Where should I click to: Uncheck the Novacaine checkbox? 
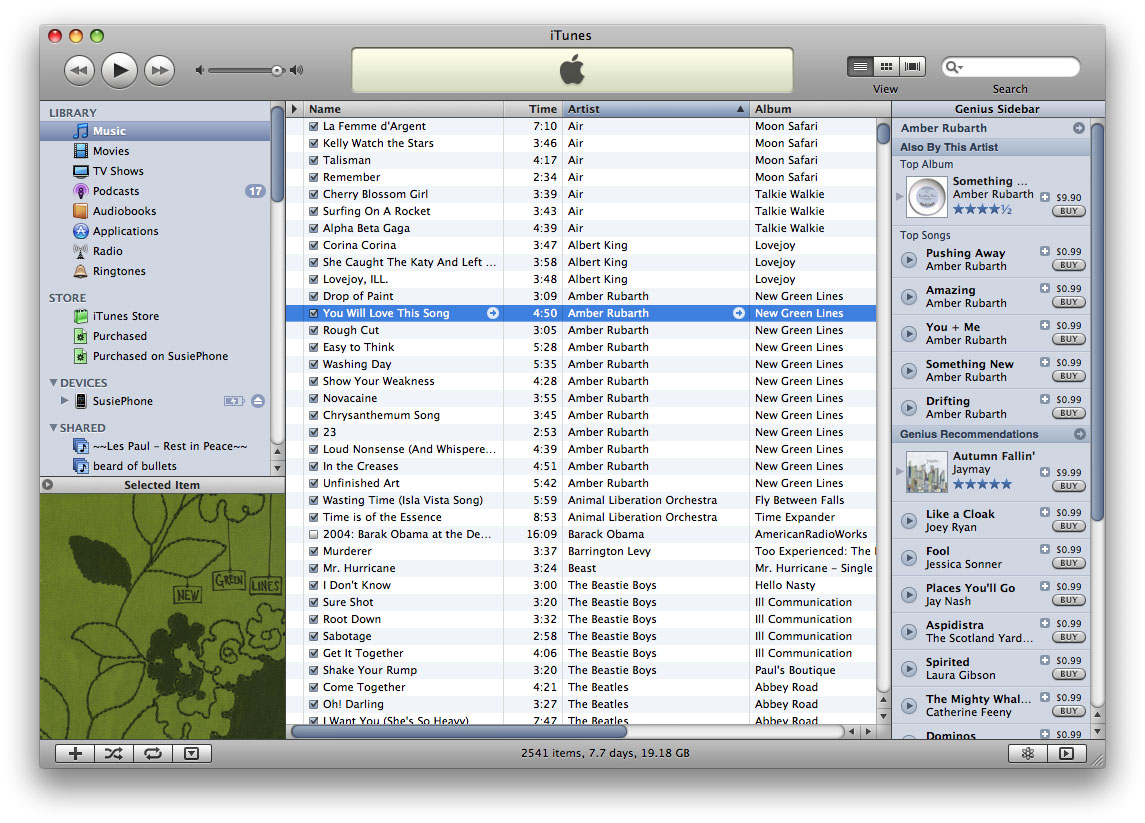[x=313, y=398]
